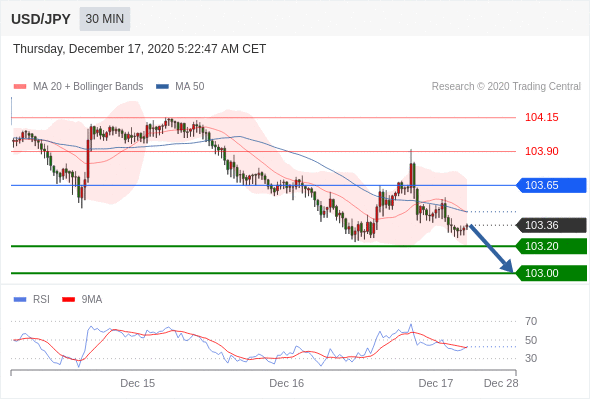This screenshot has height=400, width=590.
Task: Click the Dec 17 date axis label
Action: (x=436, y=383)
